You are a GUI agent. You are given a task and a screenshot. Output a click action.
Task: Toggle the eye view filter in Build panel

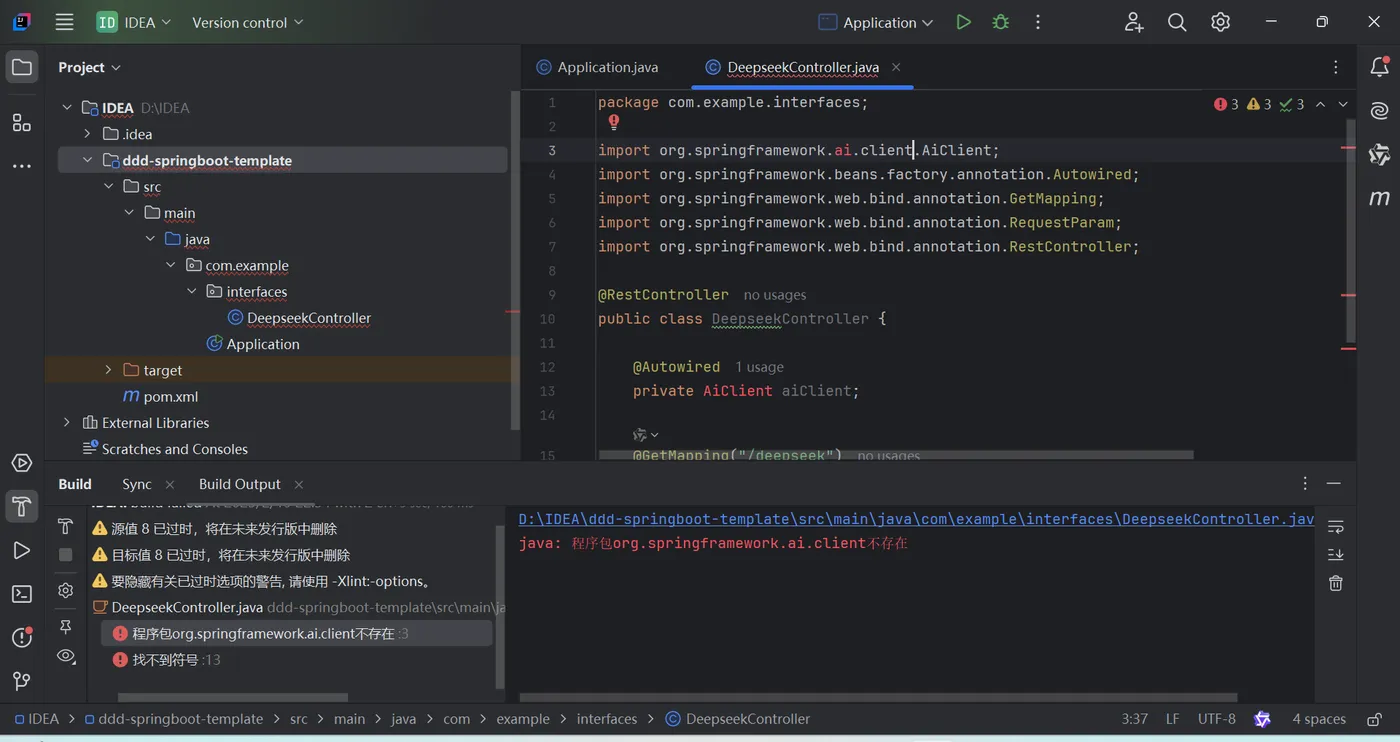66,656
